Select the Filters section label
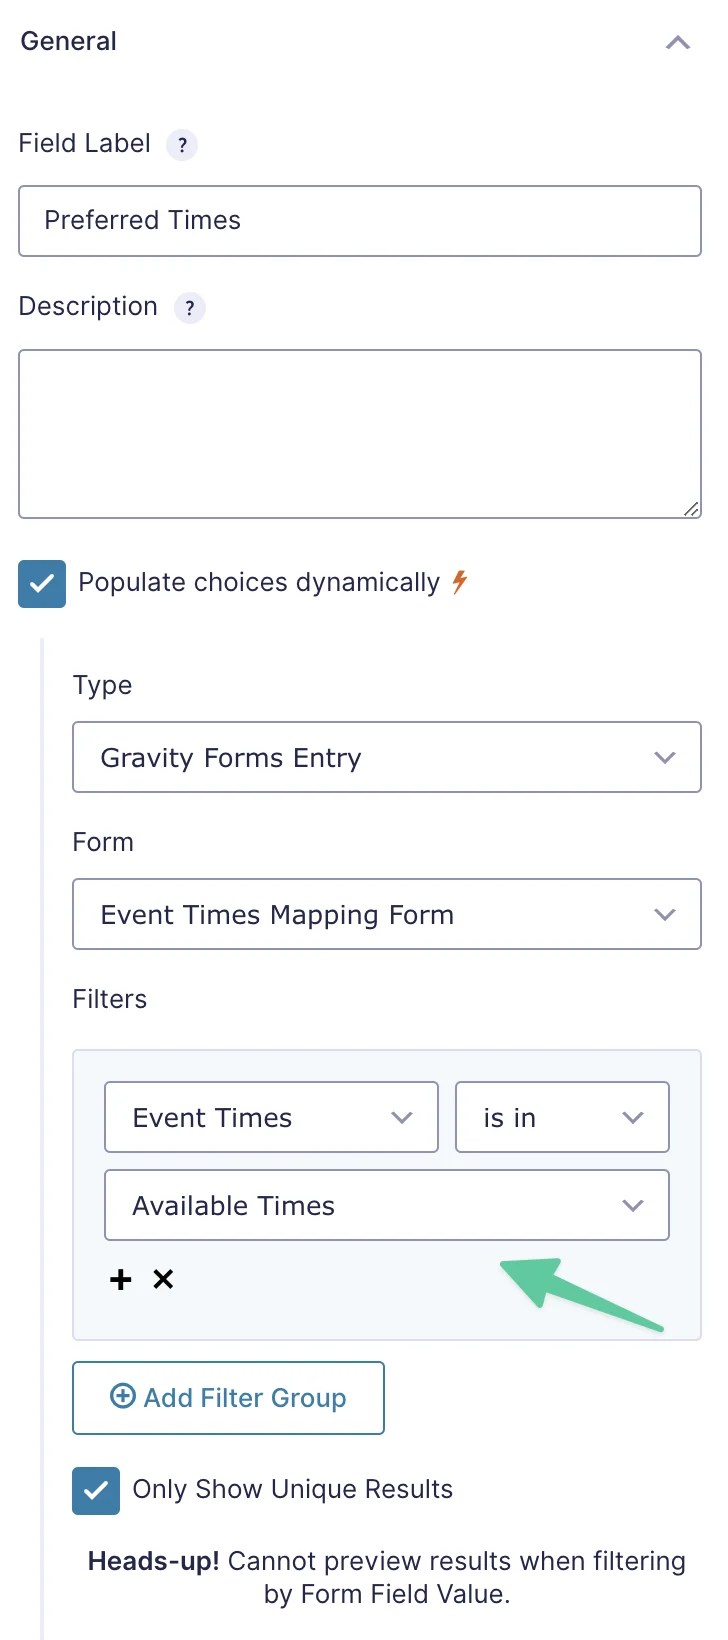 point(109,998)
